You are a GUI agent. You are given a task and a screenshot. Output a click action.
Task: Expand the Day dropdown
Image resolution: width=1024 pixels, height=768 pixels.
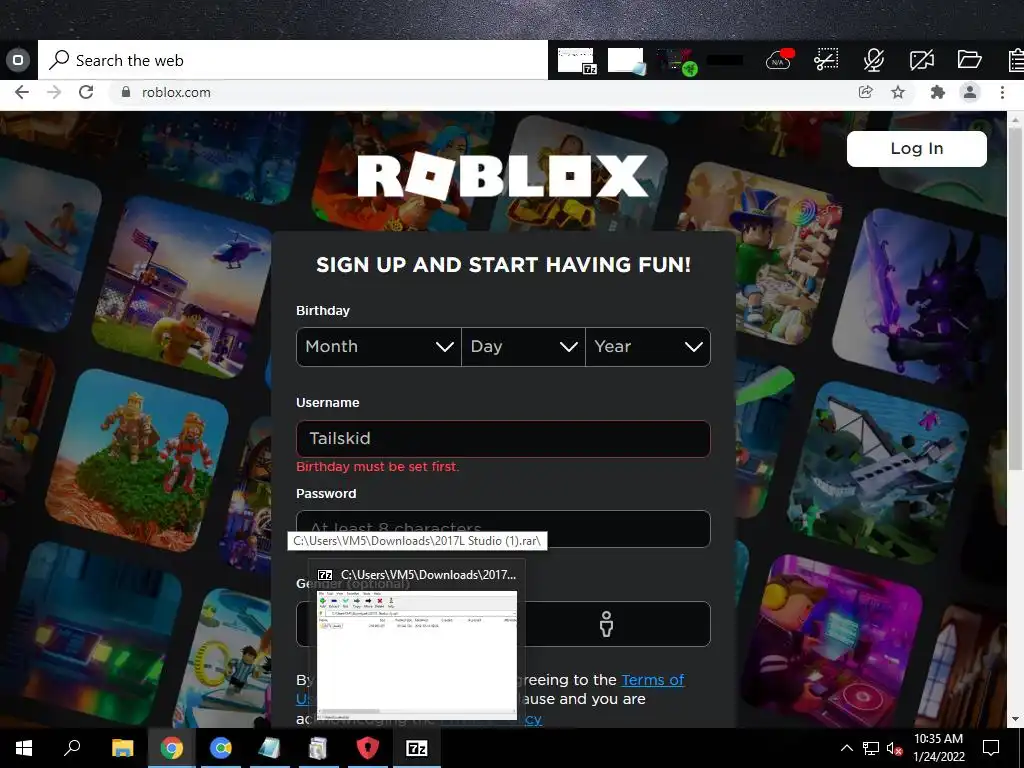click(523, 347)
